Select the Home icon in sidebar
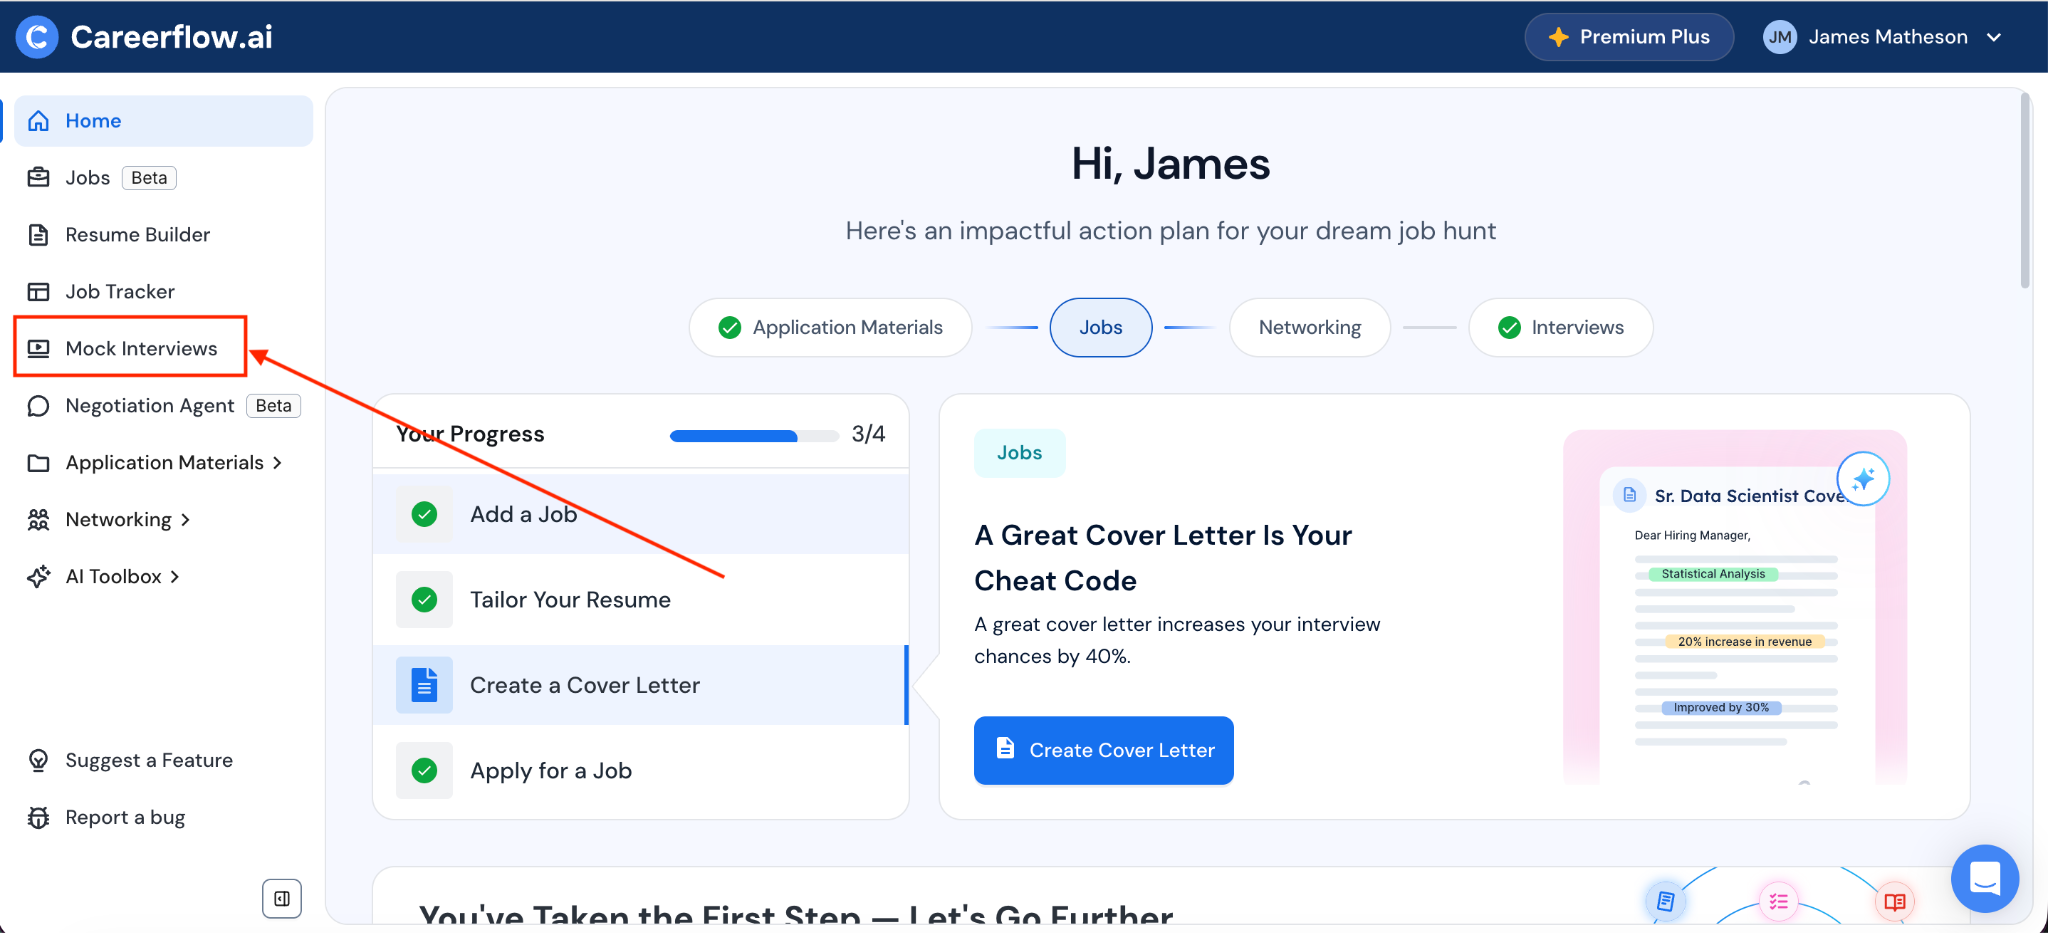 [38, 120]
